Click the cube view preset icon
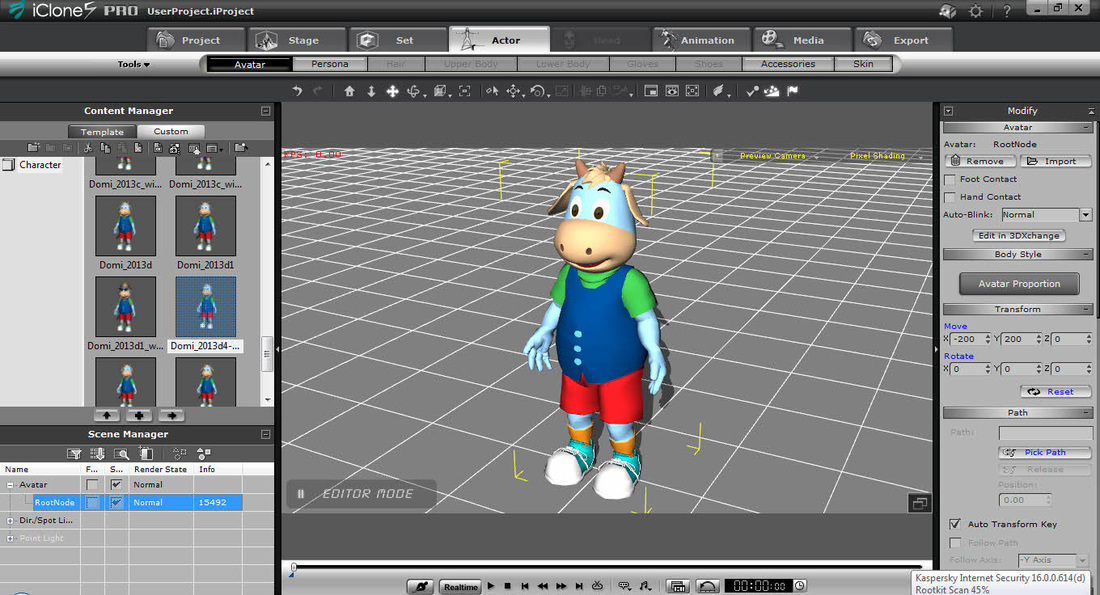The image size is (1100, 595). tap(441, 91)
